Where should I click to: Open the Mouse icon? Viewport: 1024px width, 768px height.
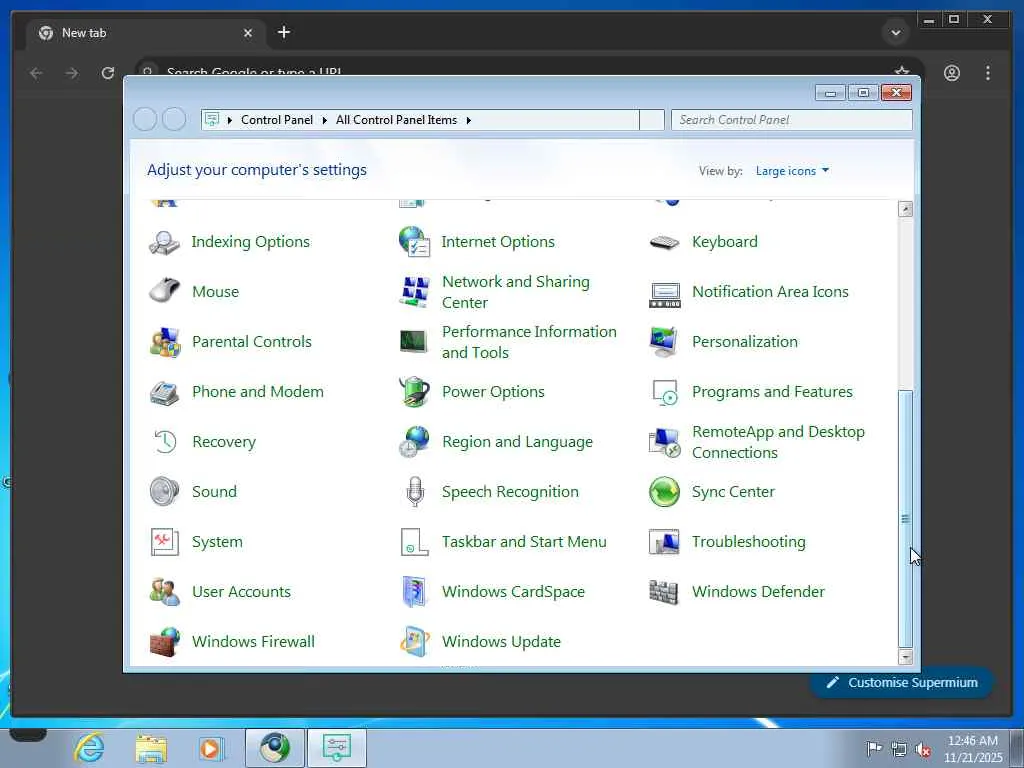click(165, 291)
